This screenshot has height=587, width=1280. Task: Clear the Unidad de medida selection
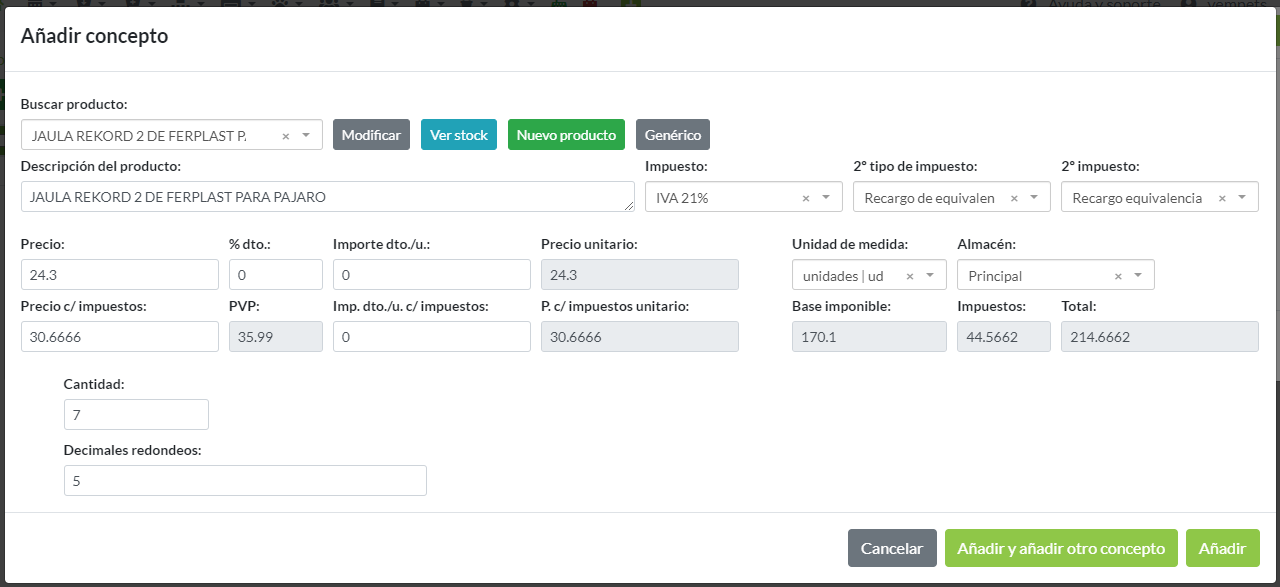tap(910, 276)
